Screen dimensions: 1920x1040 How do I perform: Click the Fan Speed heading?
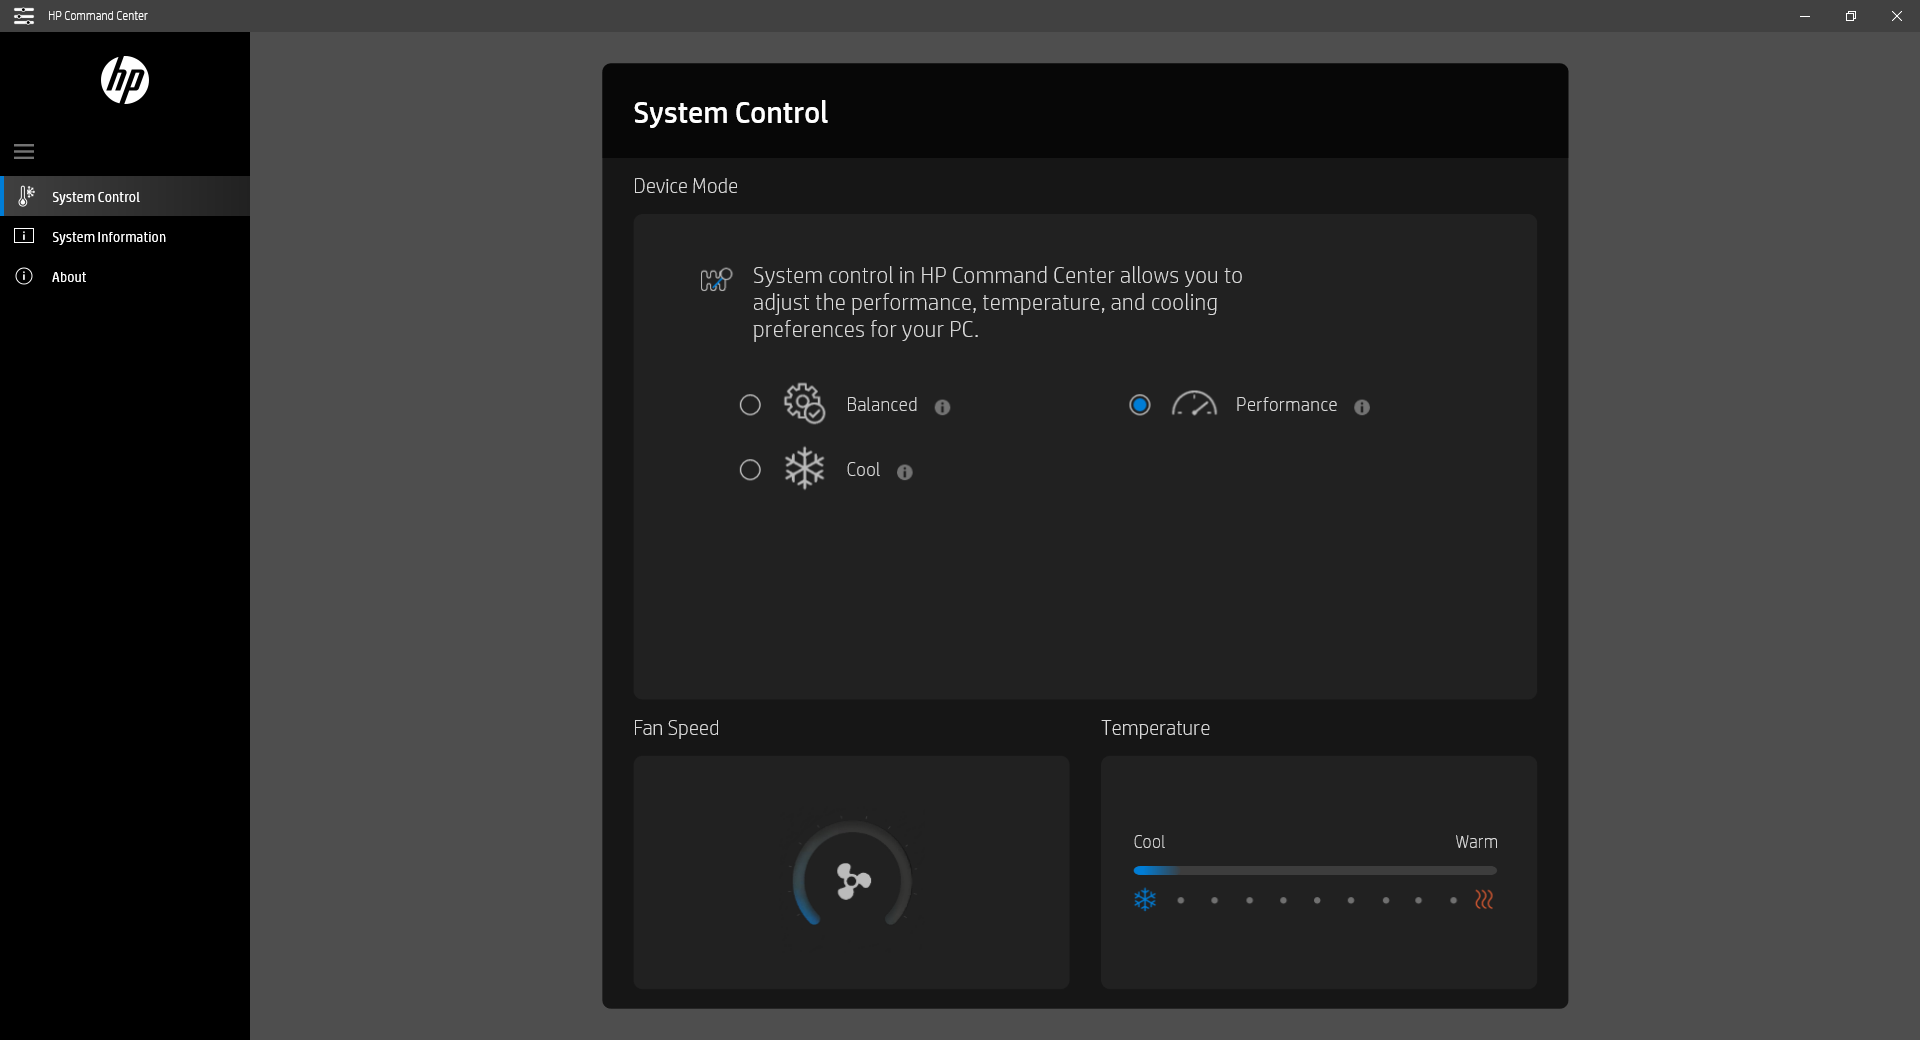click(676, 728)
